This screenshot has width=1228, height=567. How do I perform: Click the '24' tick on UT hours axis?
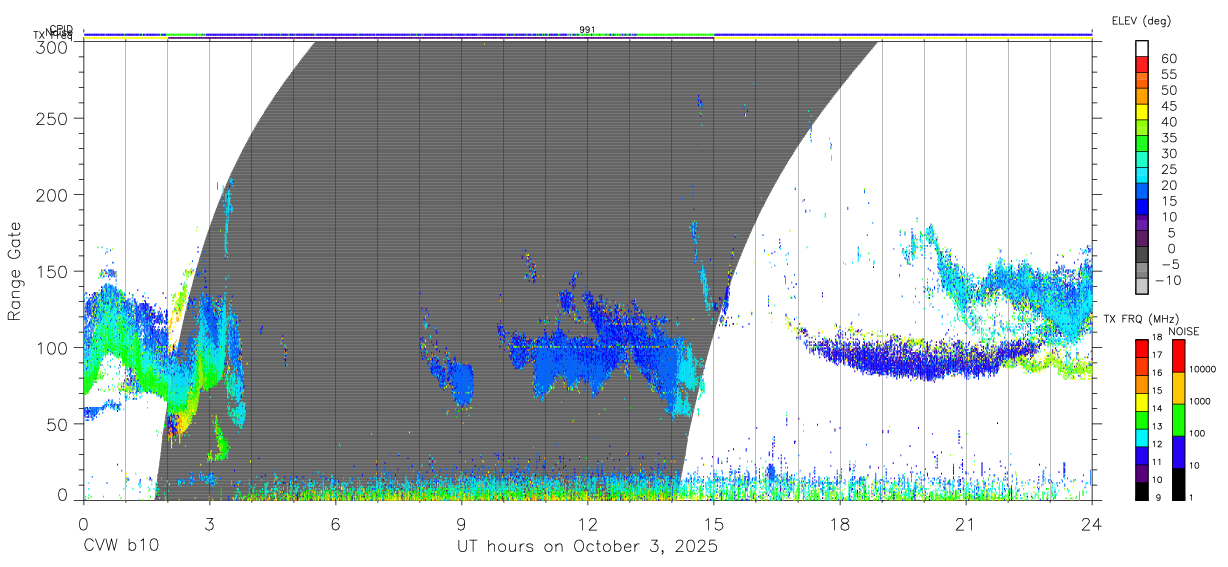pos(1092,523)
